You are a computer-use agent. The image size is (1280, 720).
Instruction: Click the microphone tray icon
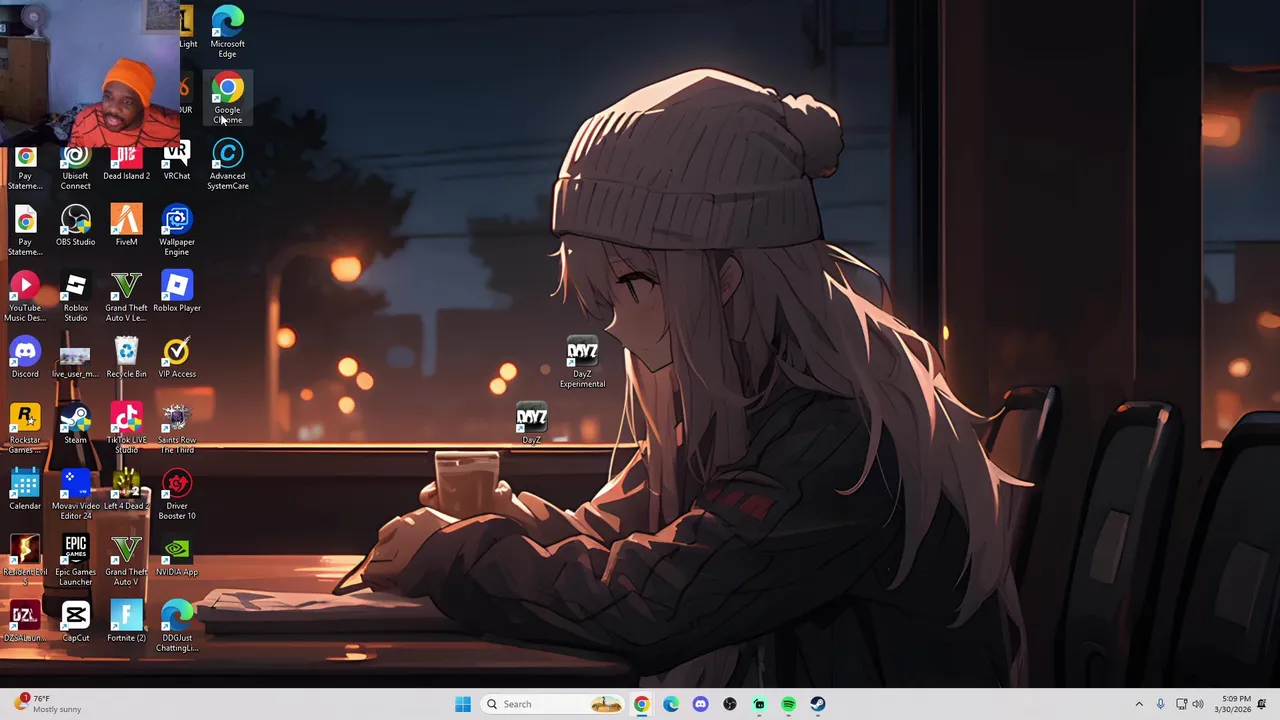point(1160,704)
